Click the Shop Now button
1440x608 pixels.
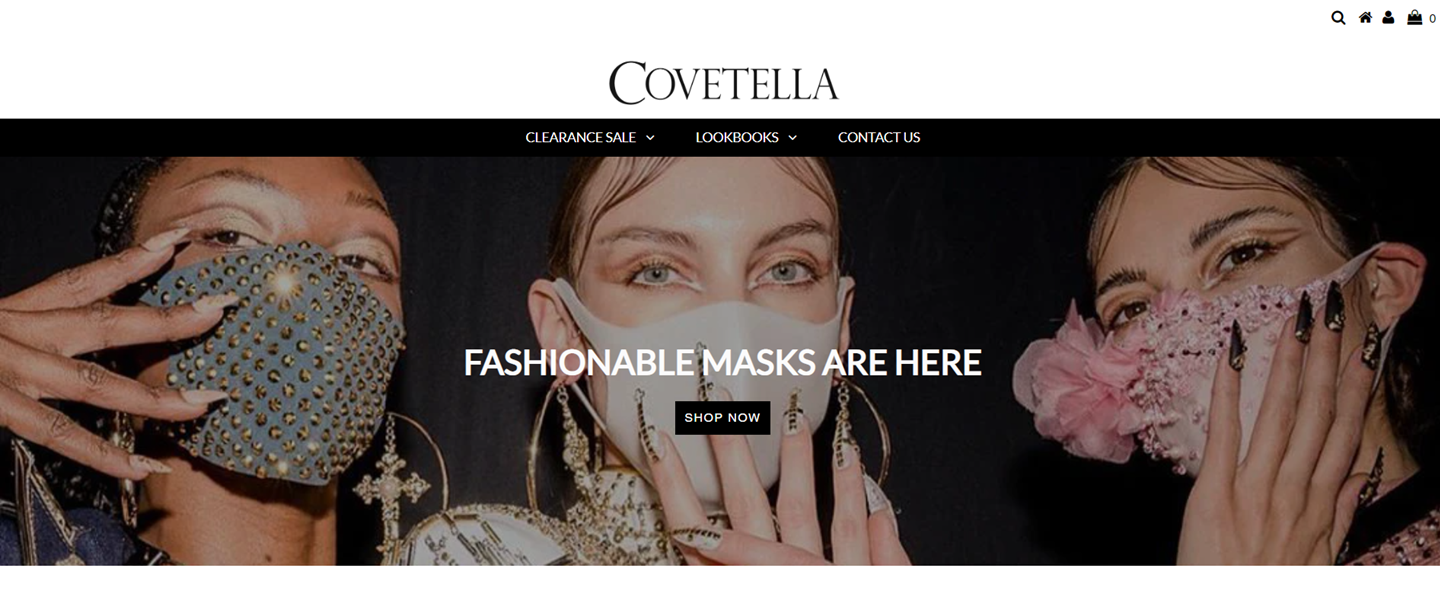[722, 418]
